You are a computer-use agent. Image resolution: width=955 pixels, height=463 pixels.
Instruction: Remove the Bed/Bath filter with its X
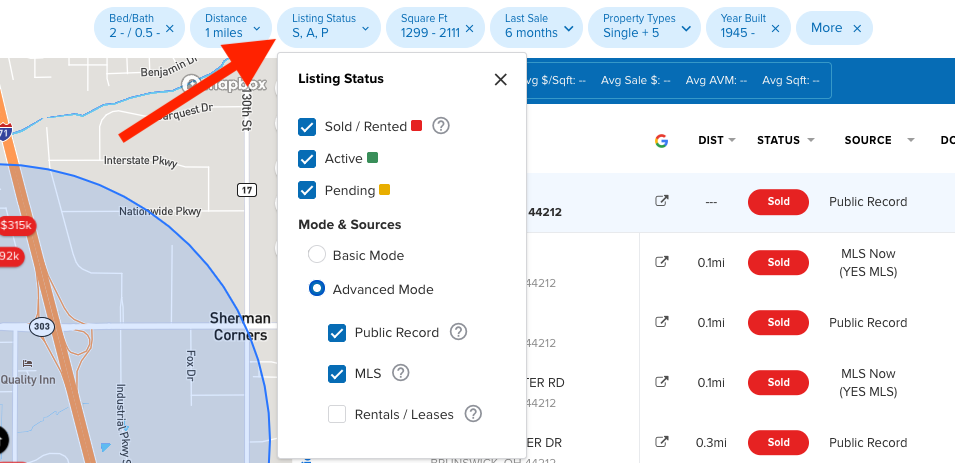pos(169,28)
